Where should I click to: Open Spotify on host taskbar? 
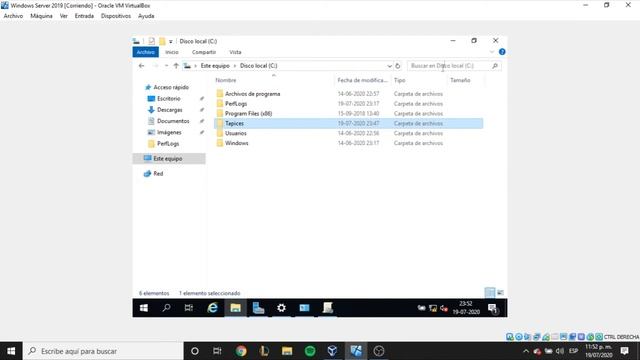tap(310, 351)
